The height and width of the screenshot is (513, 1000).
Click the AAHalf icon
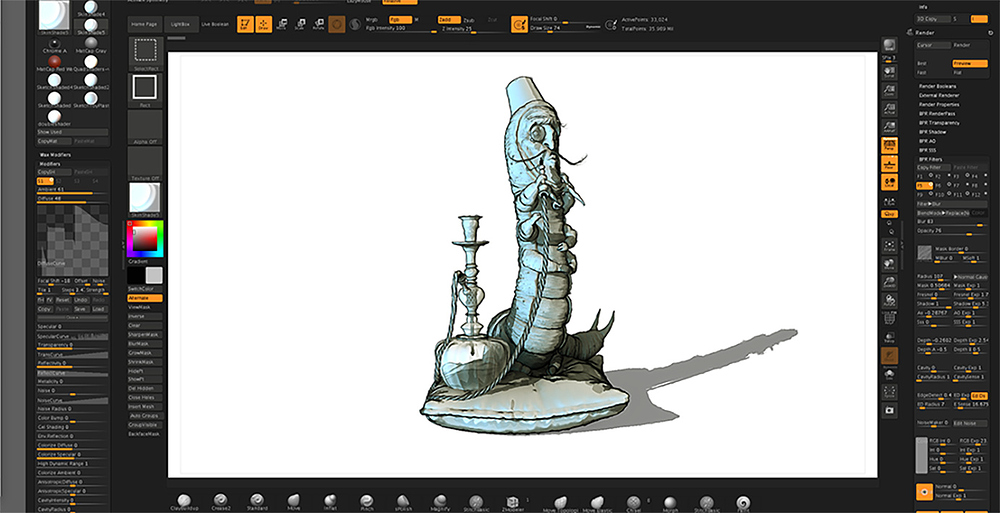click(889, 128)
